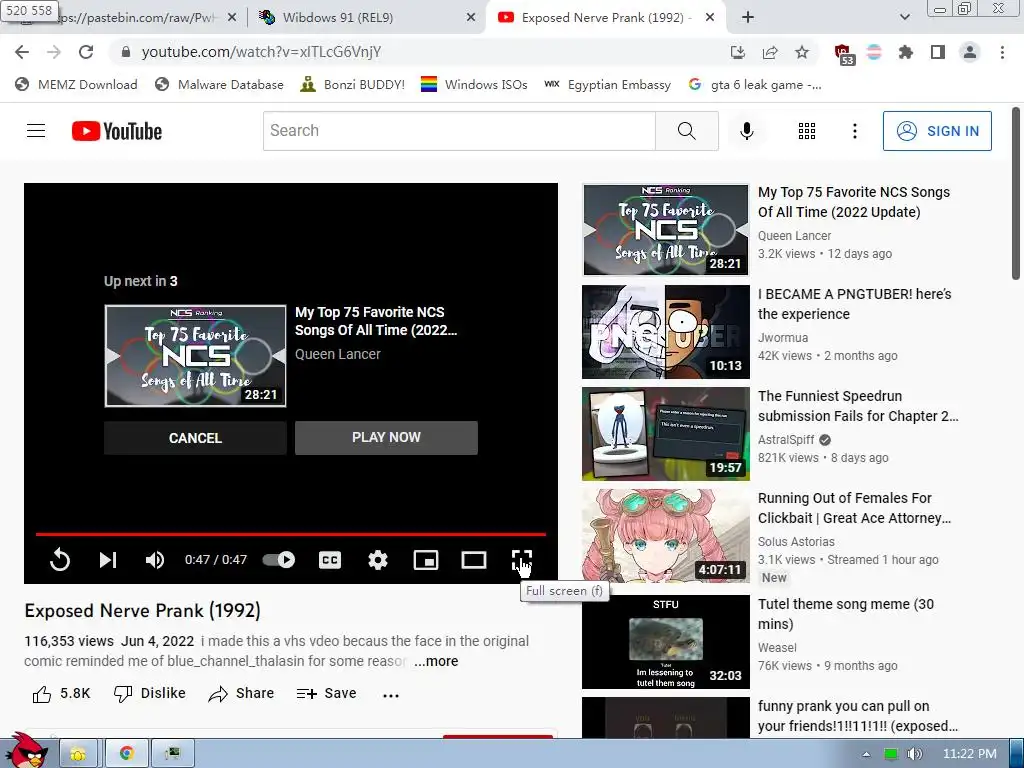Click PLAY NOW button
1024x768 pixels.
pyautogui.click(x=386, y=438)
